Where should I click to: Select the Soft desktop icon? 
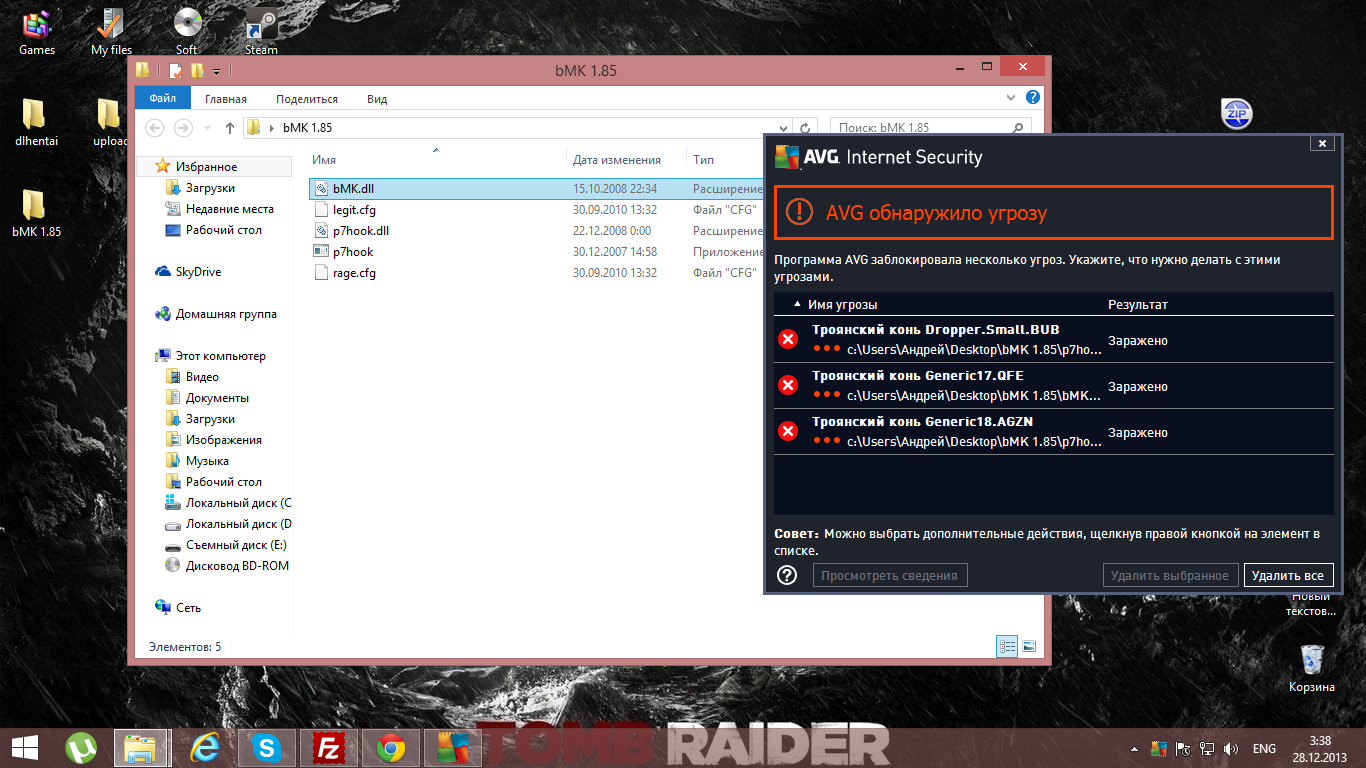pyautogui.click(x=187, y=30)
